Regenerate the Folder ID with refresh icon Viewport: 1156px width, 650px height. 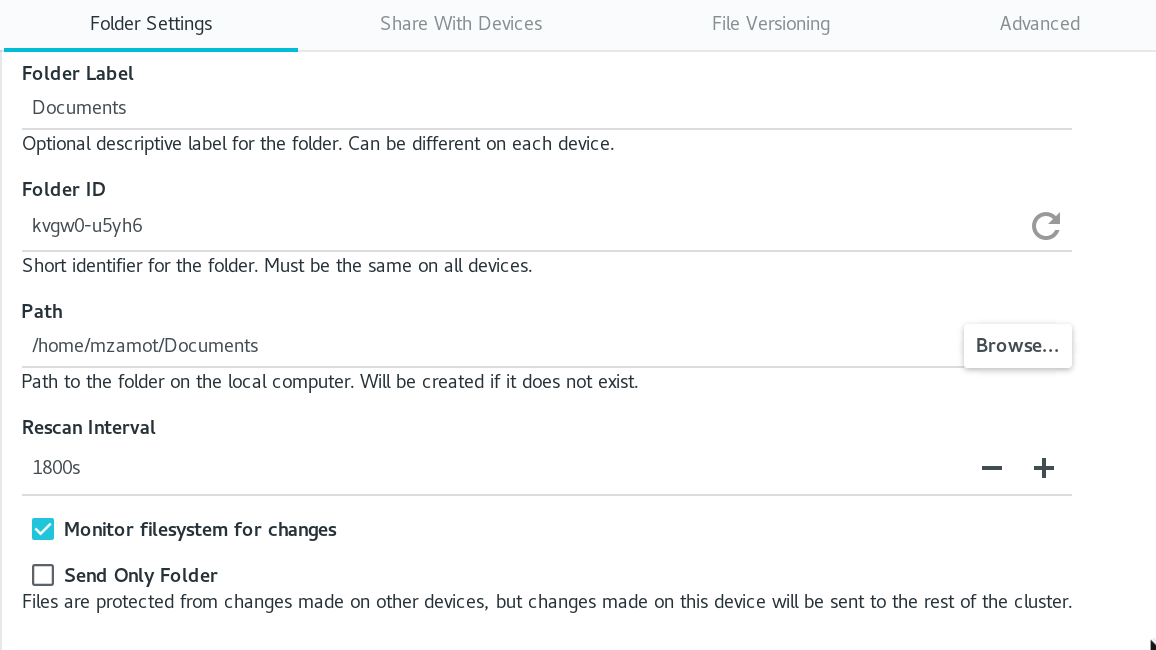(1046, 226)
